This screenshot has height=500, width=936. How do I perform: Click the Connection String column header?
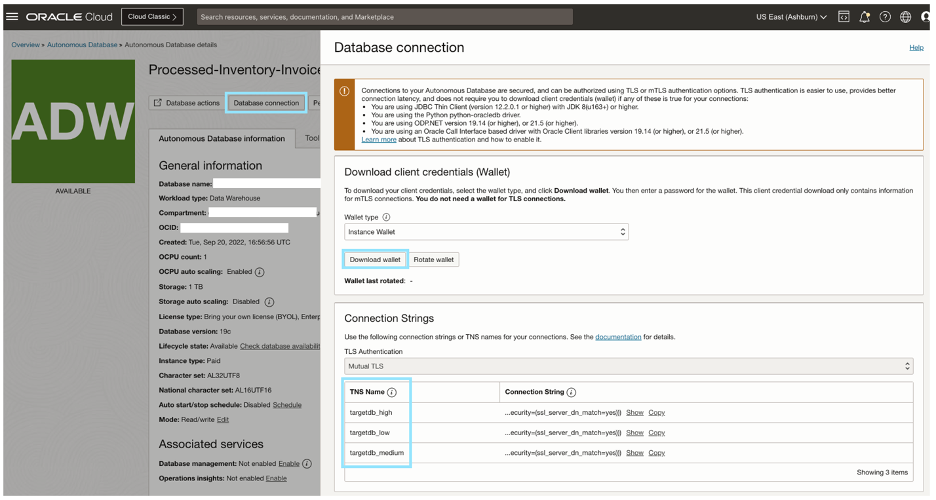coord(534,392)
